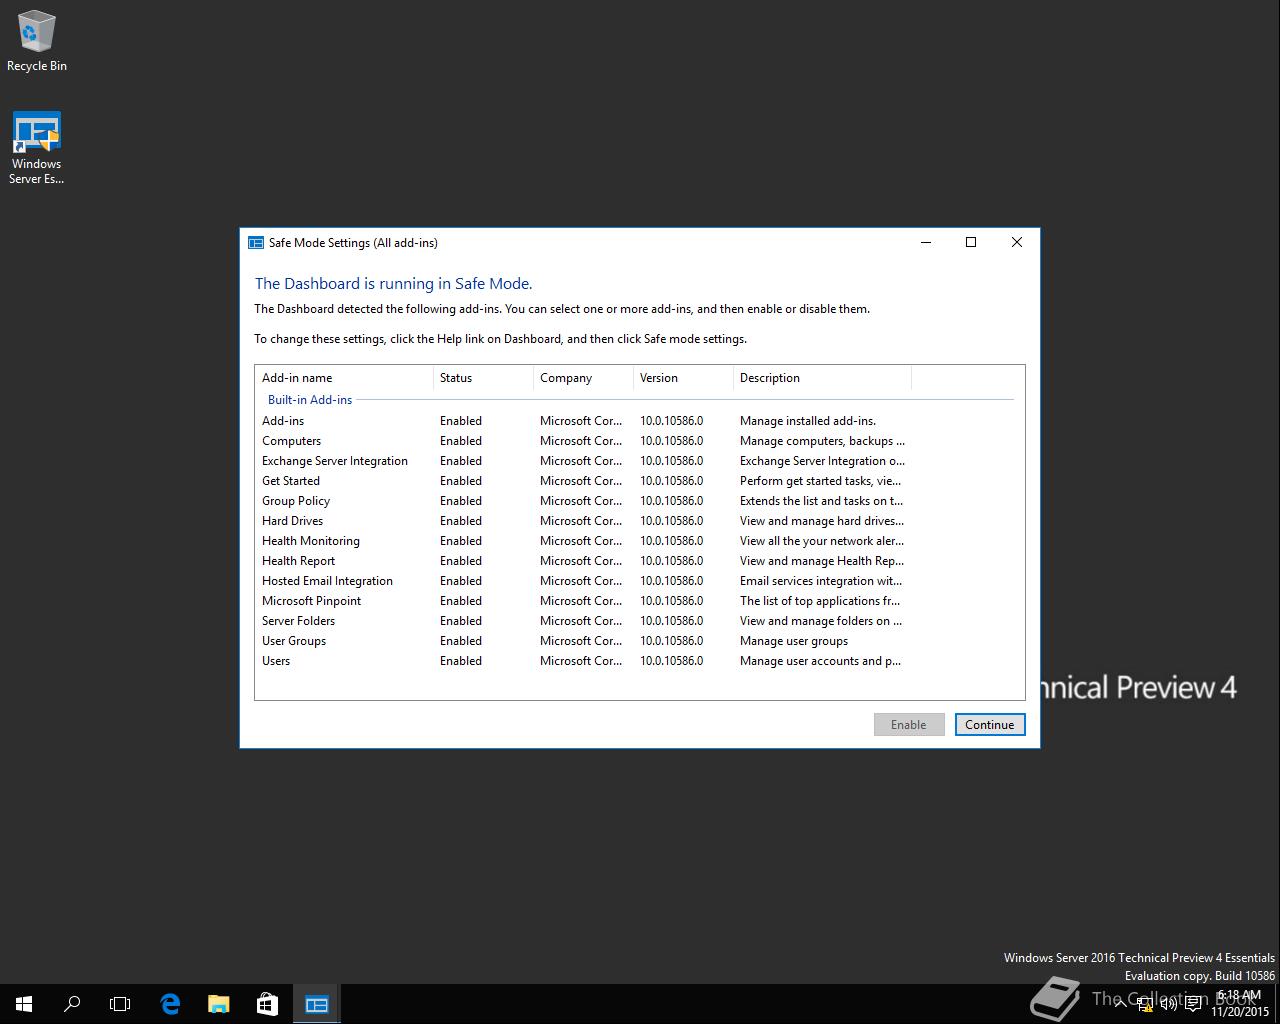Minimize the Safe Mode Settings window
This screenshot has width=1280, height=1024.
click(x=926, y=242)
